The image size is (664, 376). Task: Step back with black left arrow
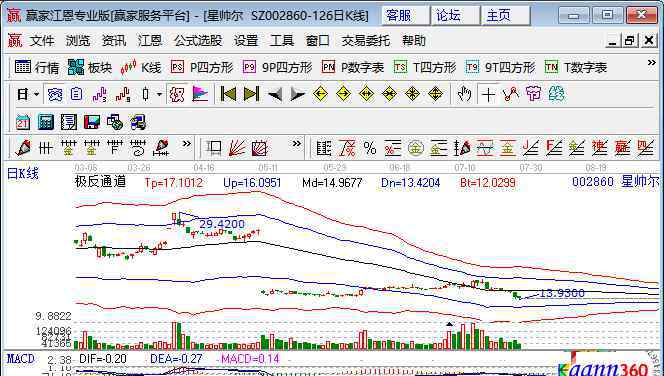[x=275, y=94]
